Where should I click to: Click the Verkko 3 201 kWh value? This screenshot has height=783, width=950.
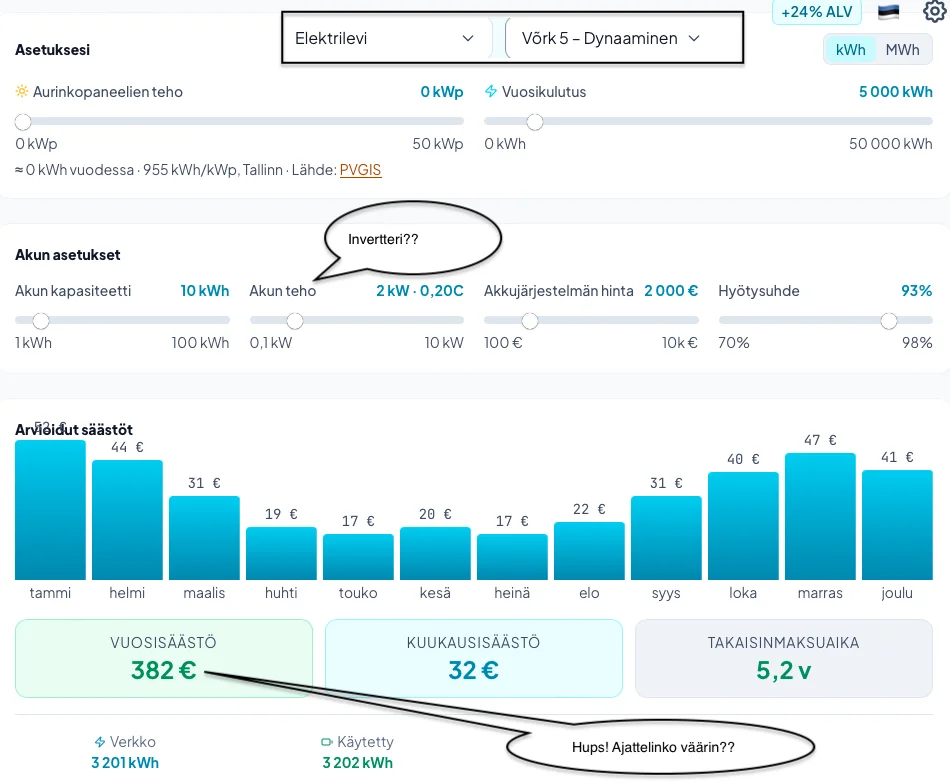pyautogui.click(x=125, y=762)
